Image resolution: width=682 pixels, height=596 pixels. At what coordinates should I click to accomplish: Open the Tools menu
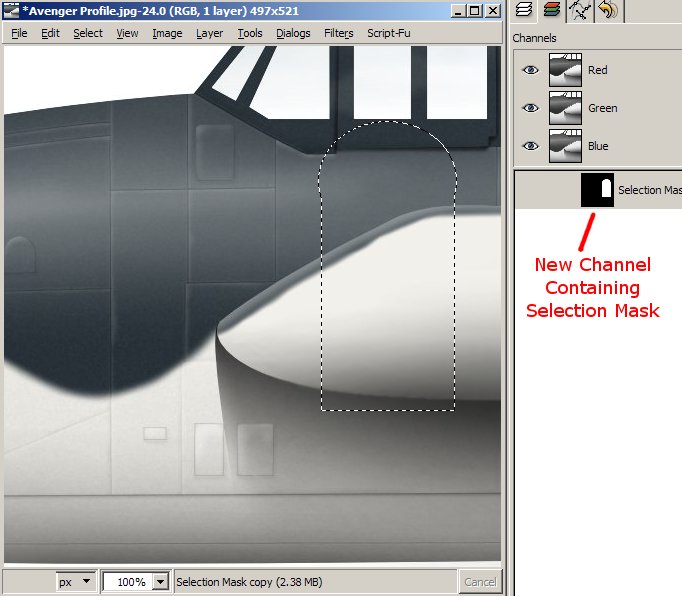(x=250, y=33)
